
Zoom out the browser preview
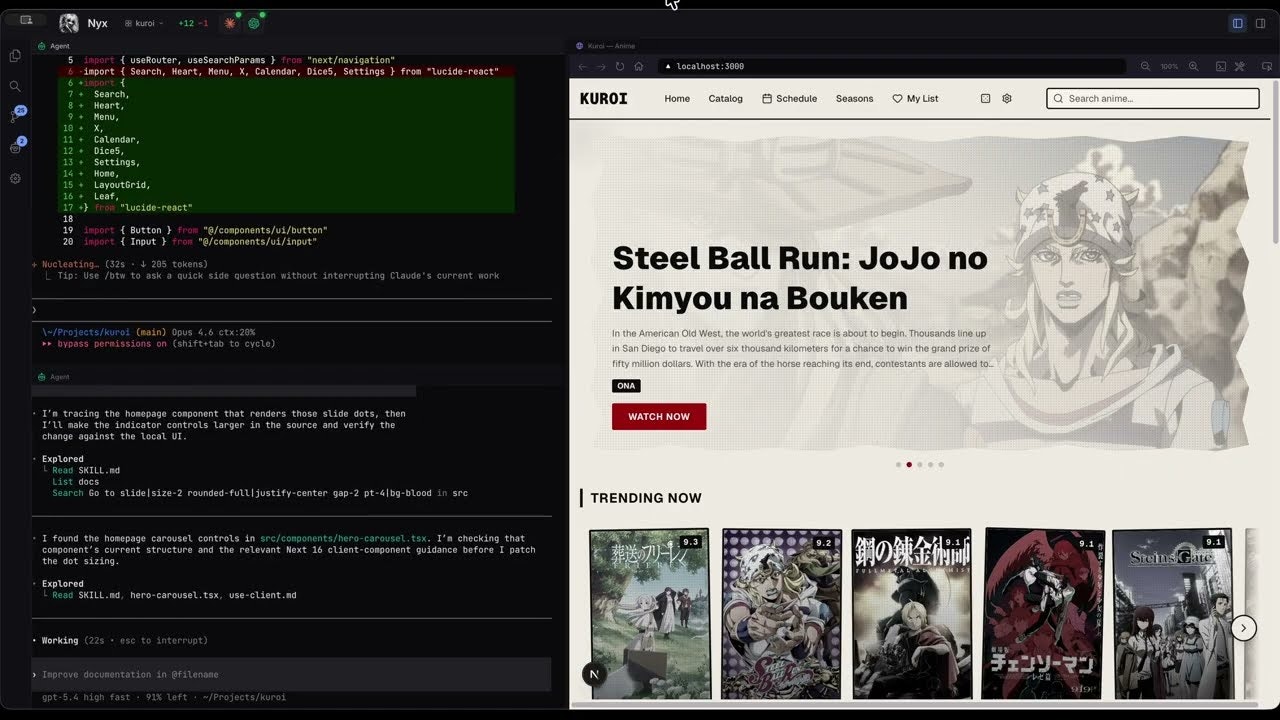1145,66
